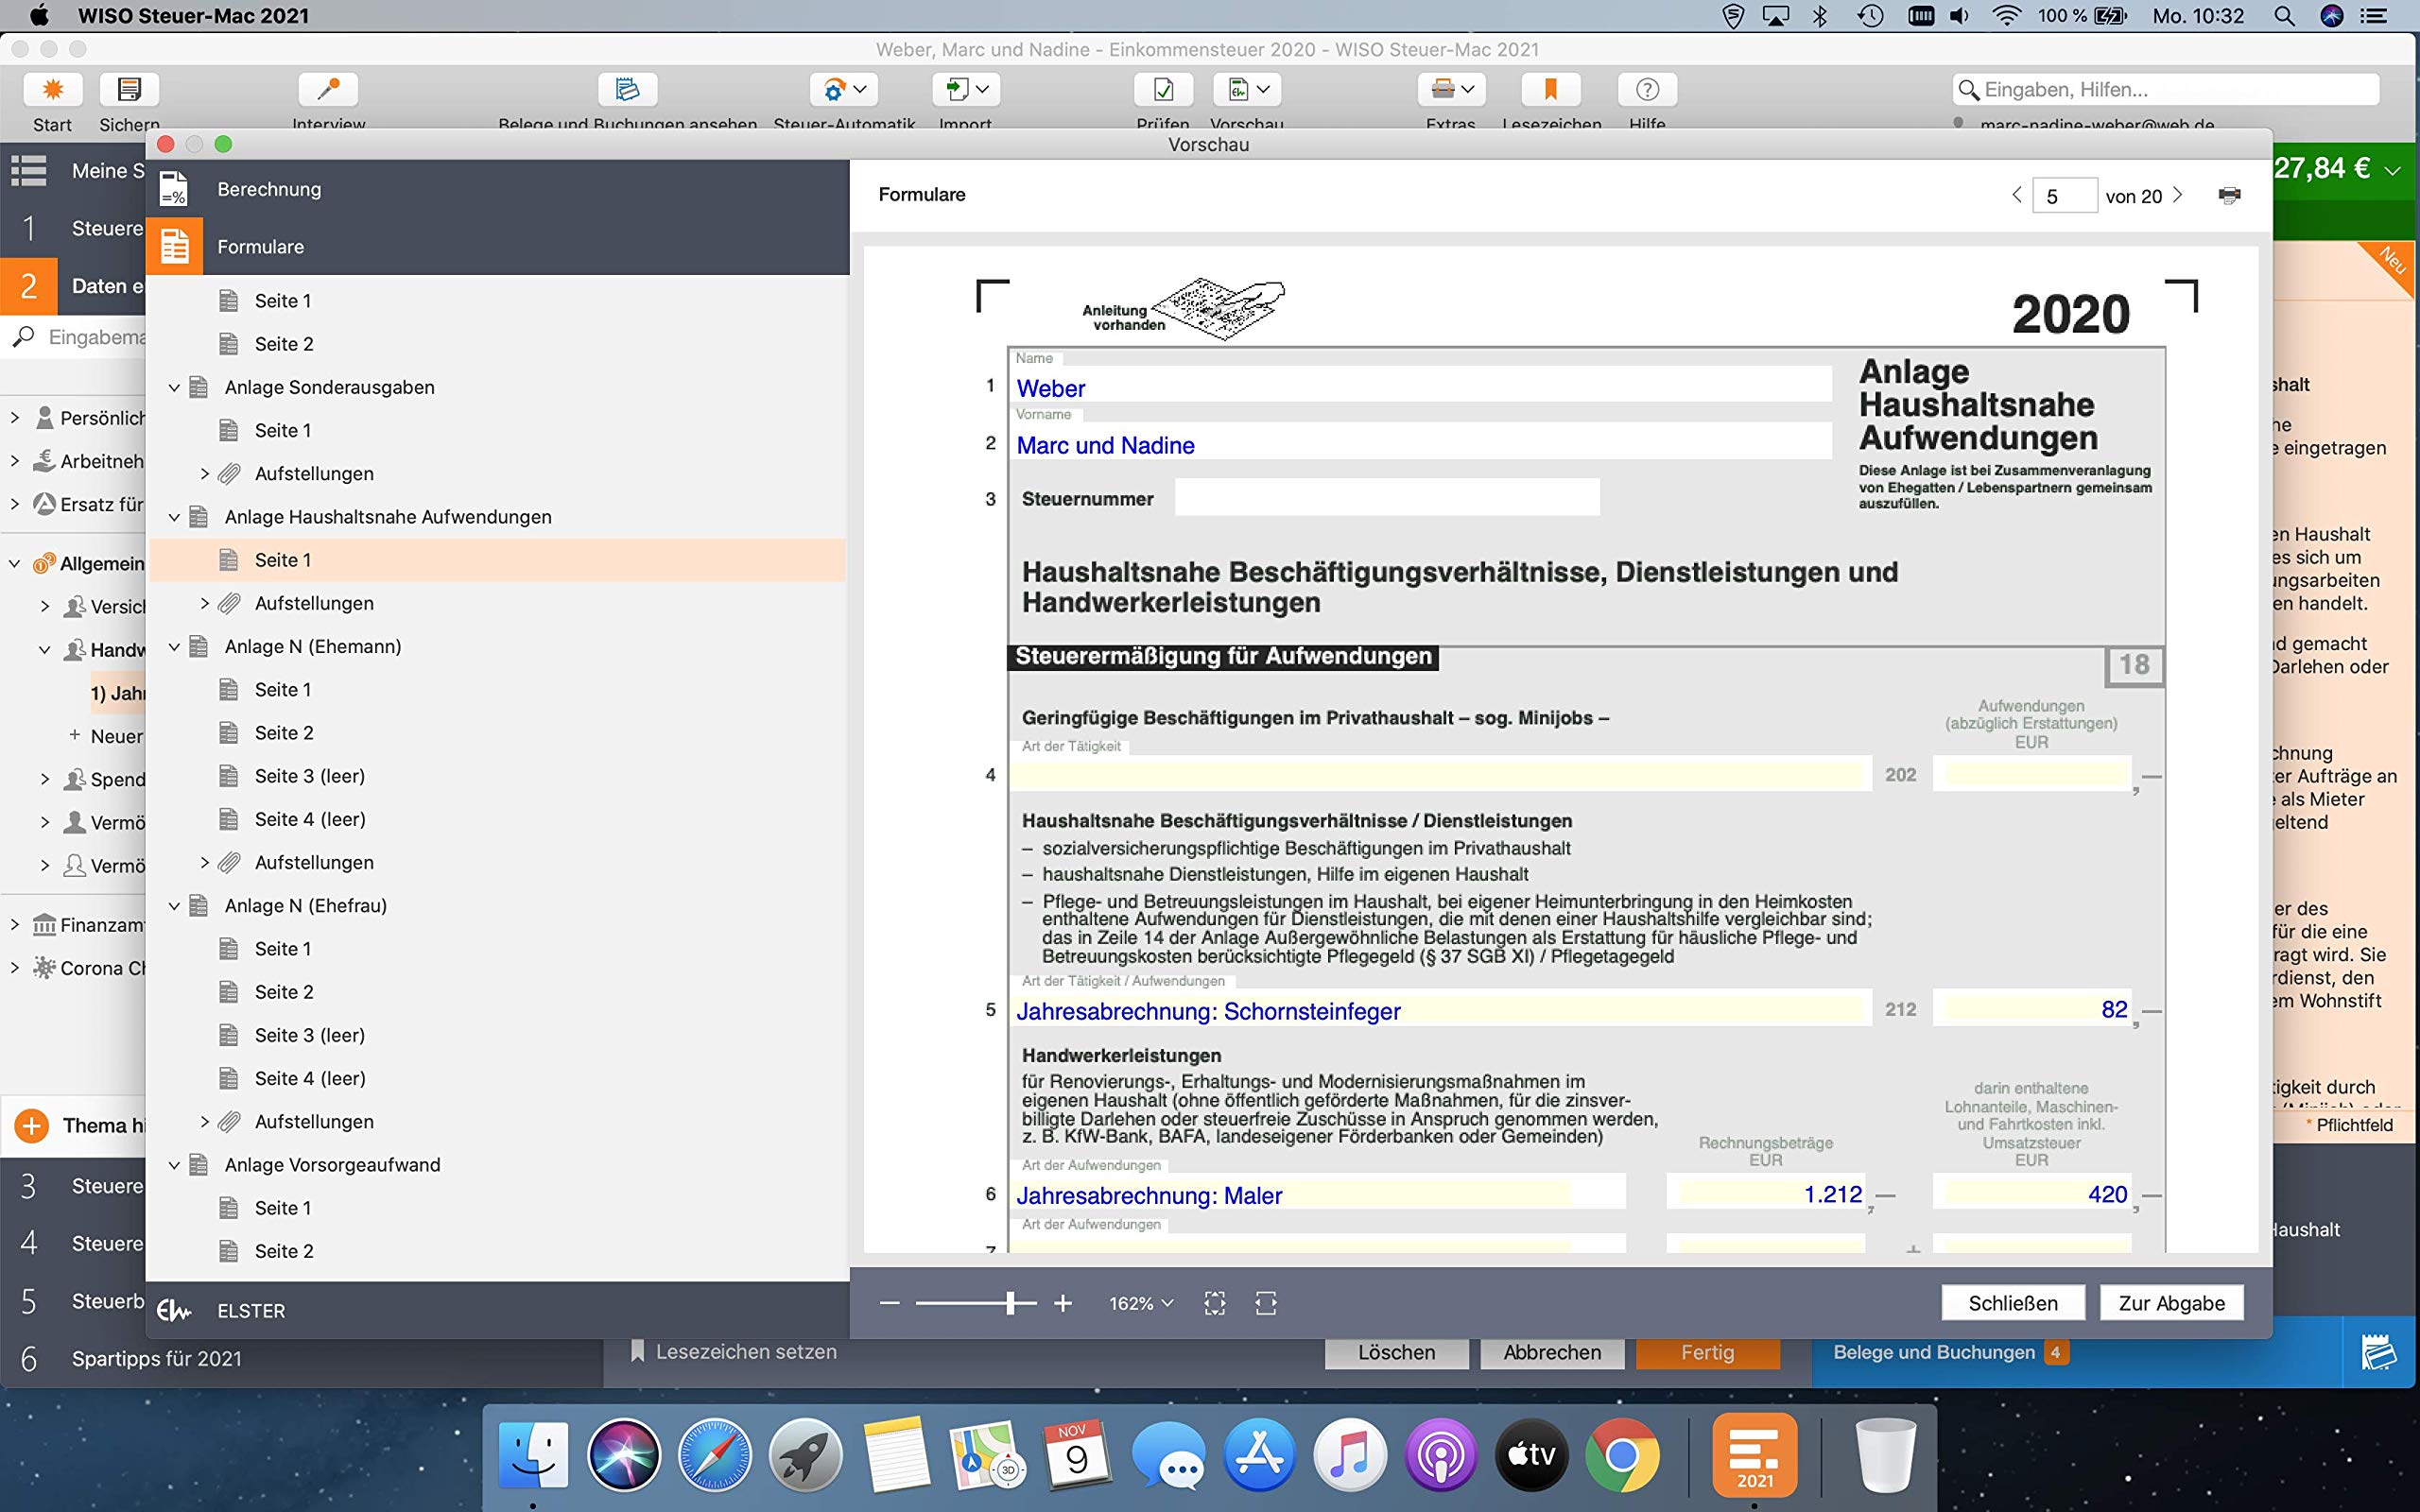The height and width of the screenshot is (1512, 2420).
Task: Click the orange Fertig button
Action: [1707, 1353]
